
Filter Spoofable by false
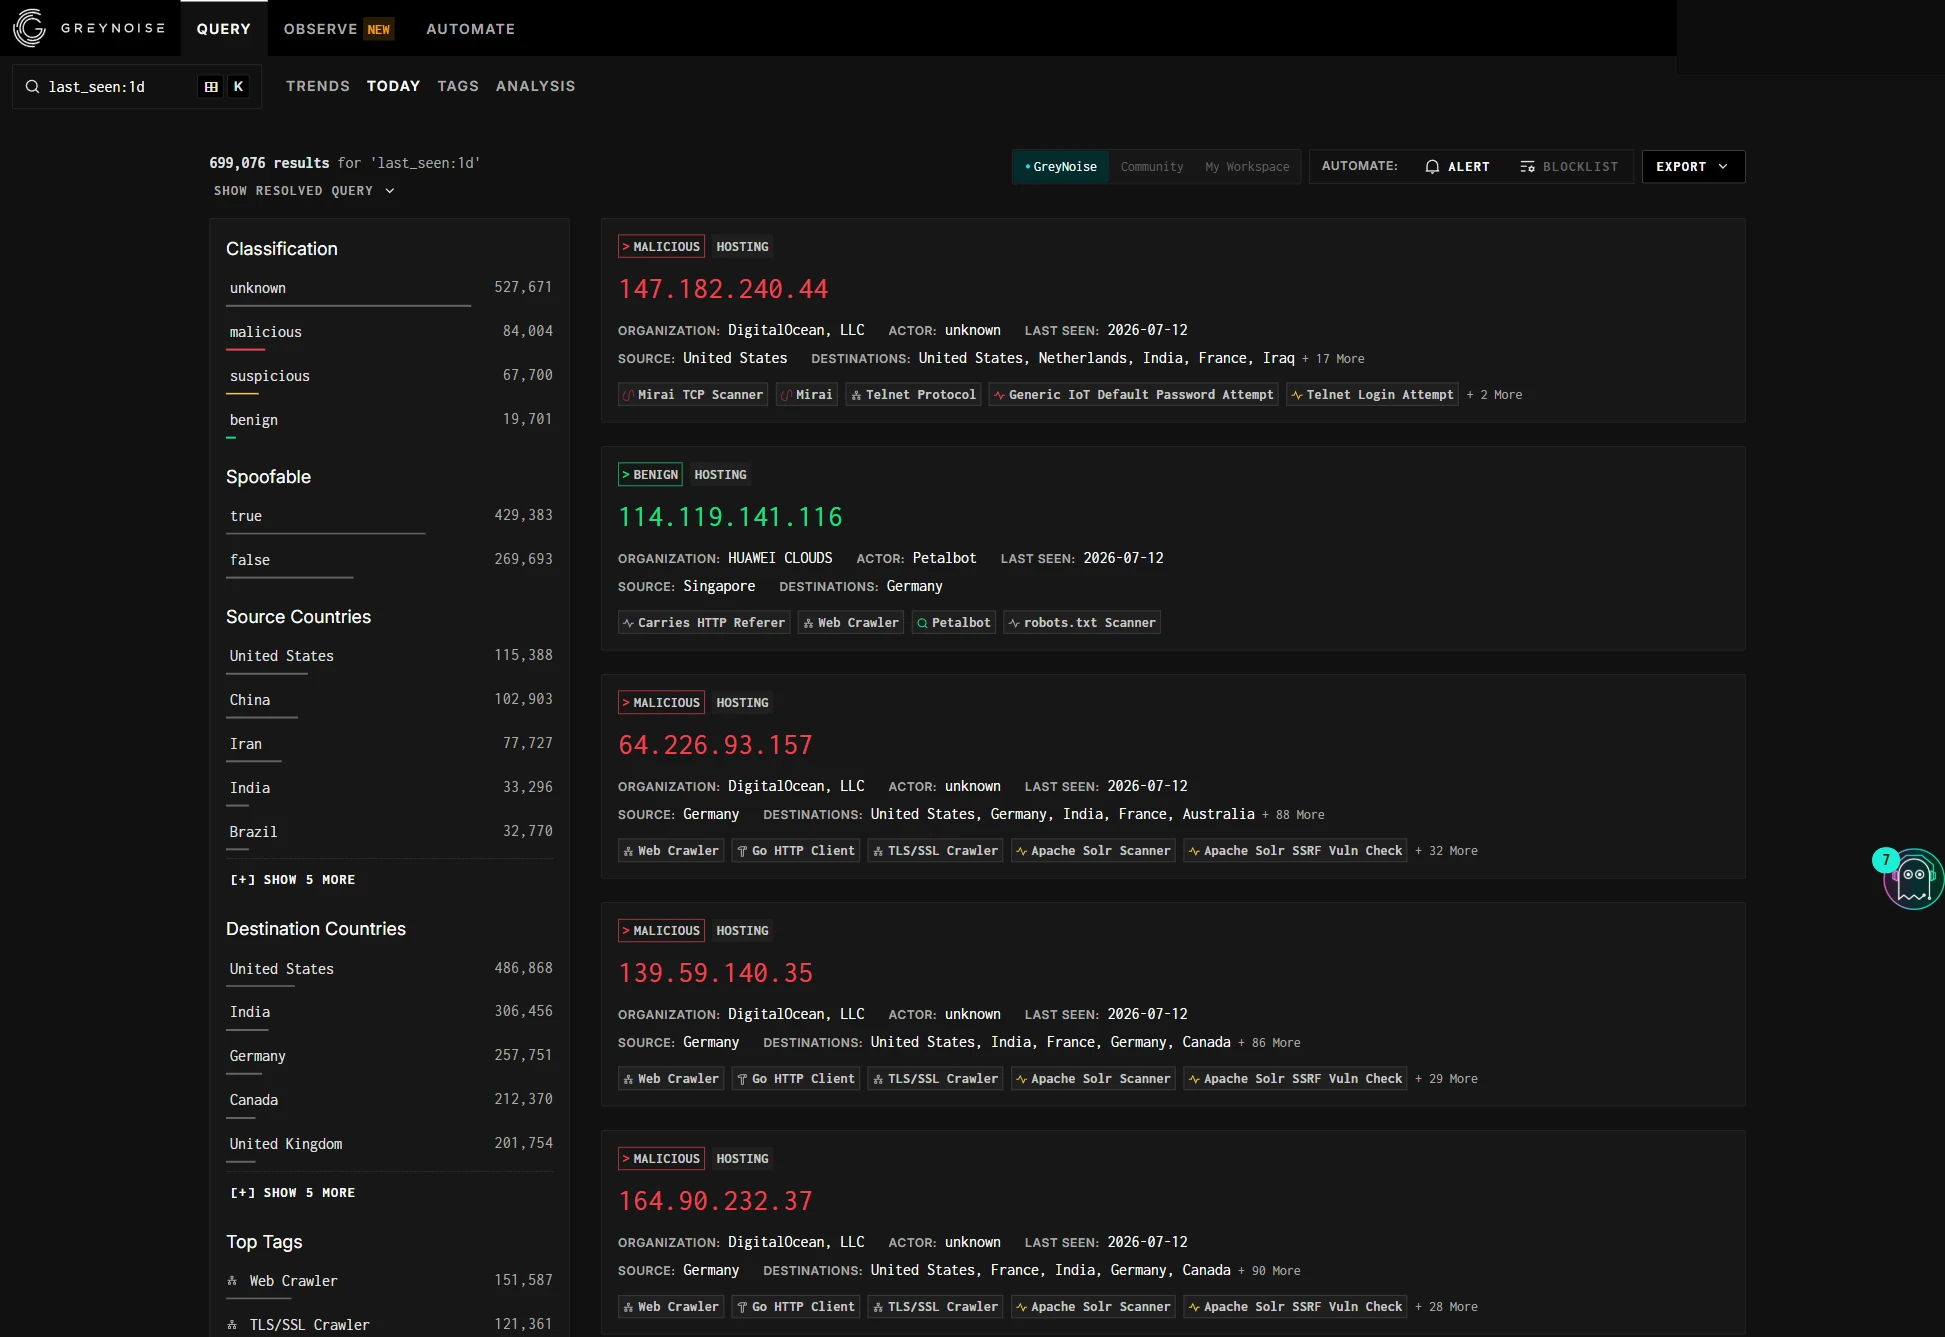point(390,561)
